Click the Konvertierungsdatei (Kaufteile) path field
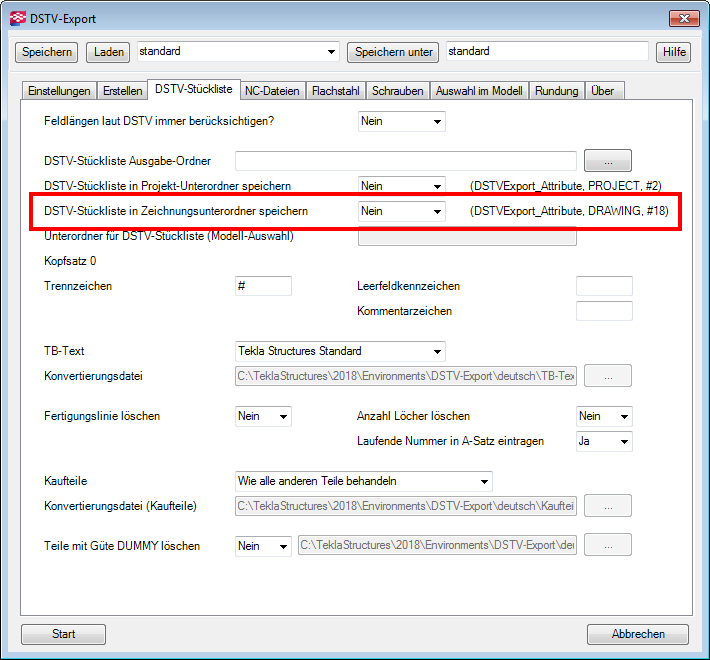Viewport: 710px width, 660px height. (406, 506)
